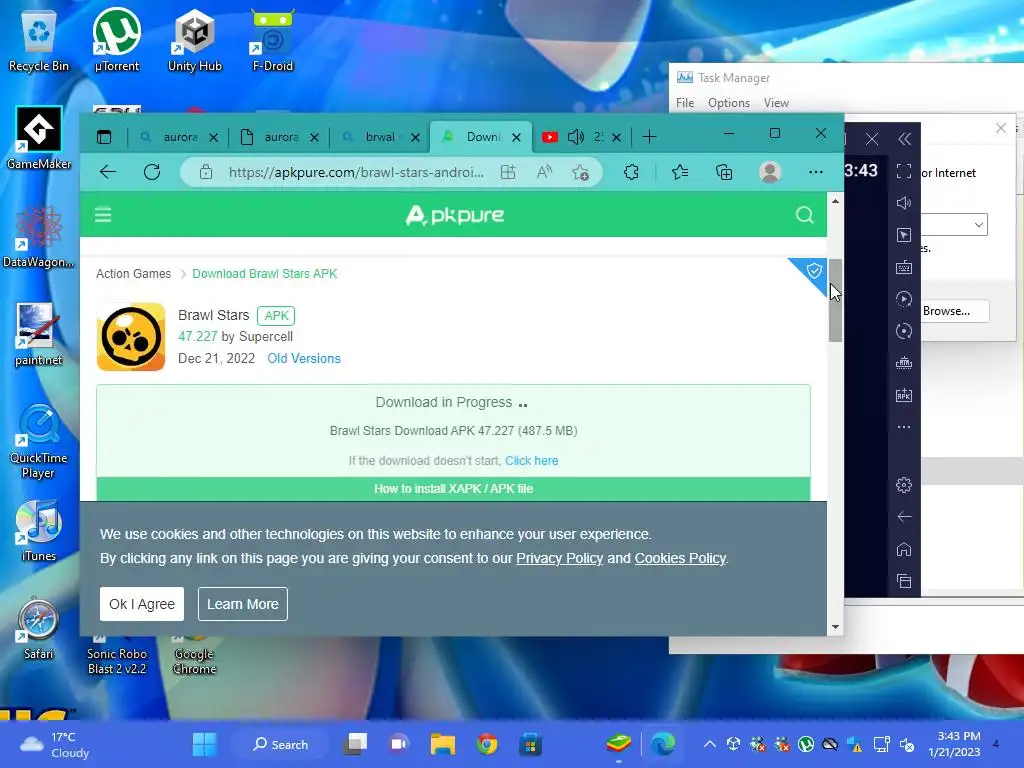Open Edge extensions menu
1024x768 pixels.
coord(631,172)
